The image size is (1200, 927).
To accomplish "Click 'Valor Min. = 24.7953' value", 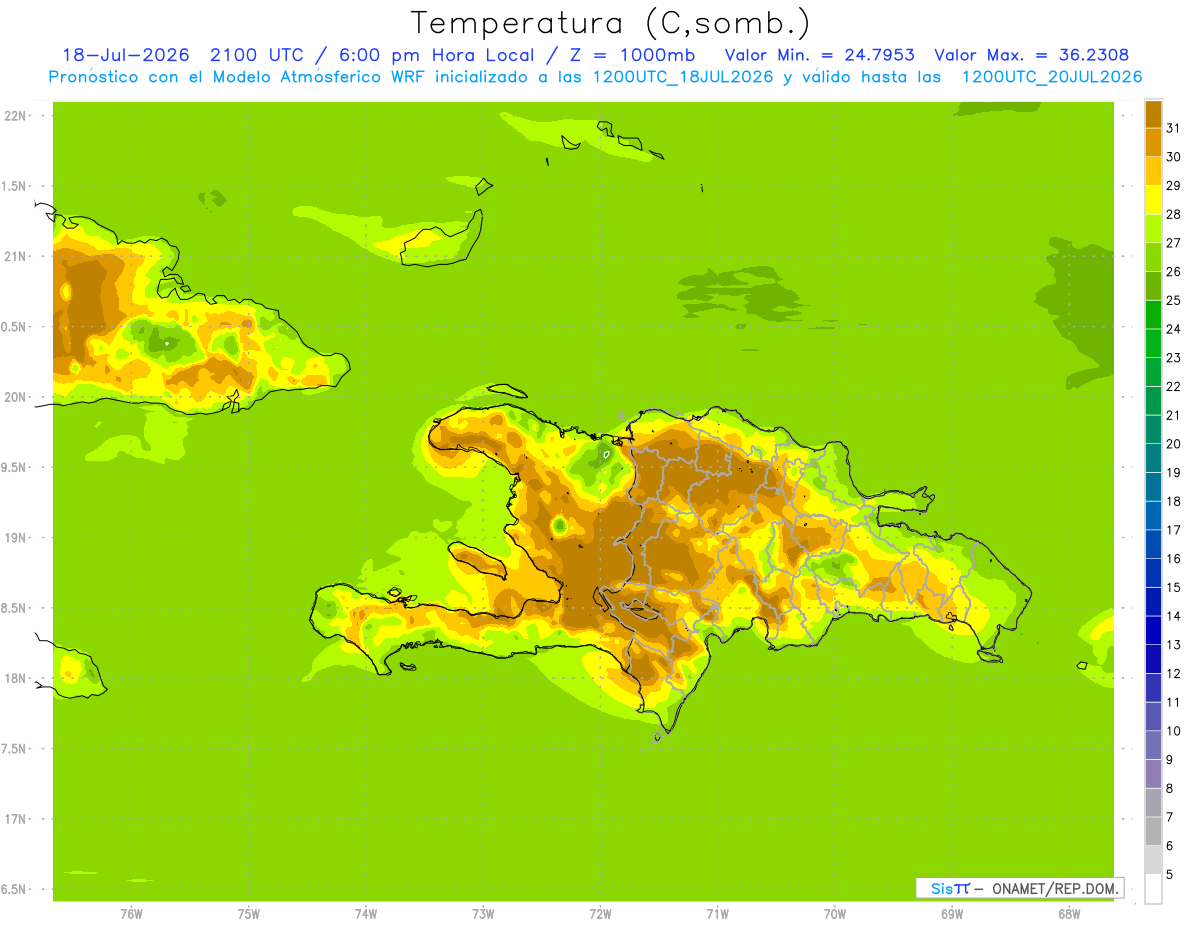I will (x=819, y=55).
